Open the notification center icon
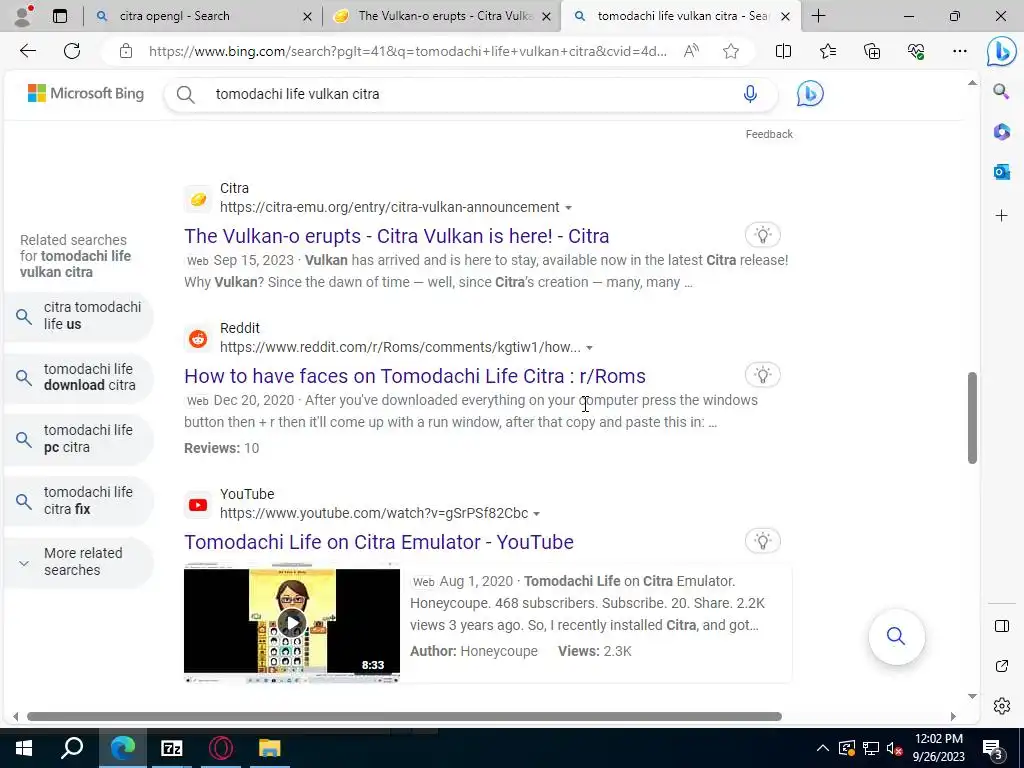Screen dimensions: 1024x768 [x=993, y=748]
